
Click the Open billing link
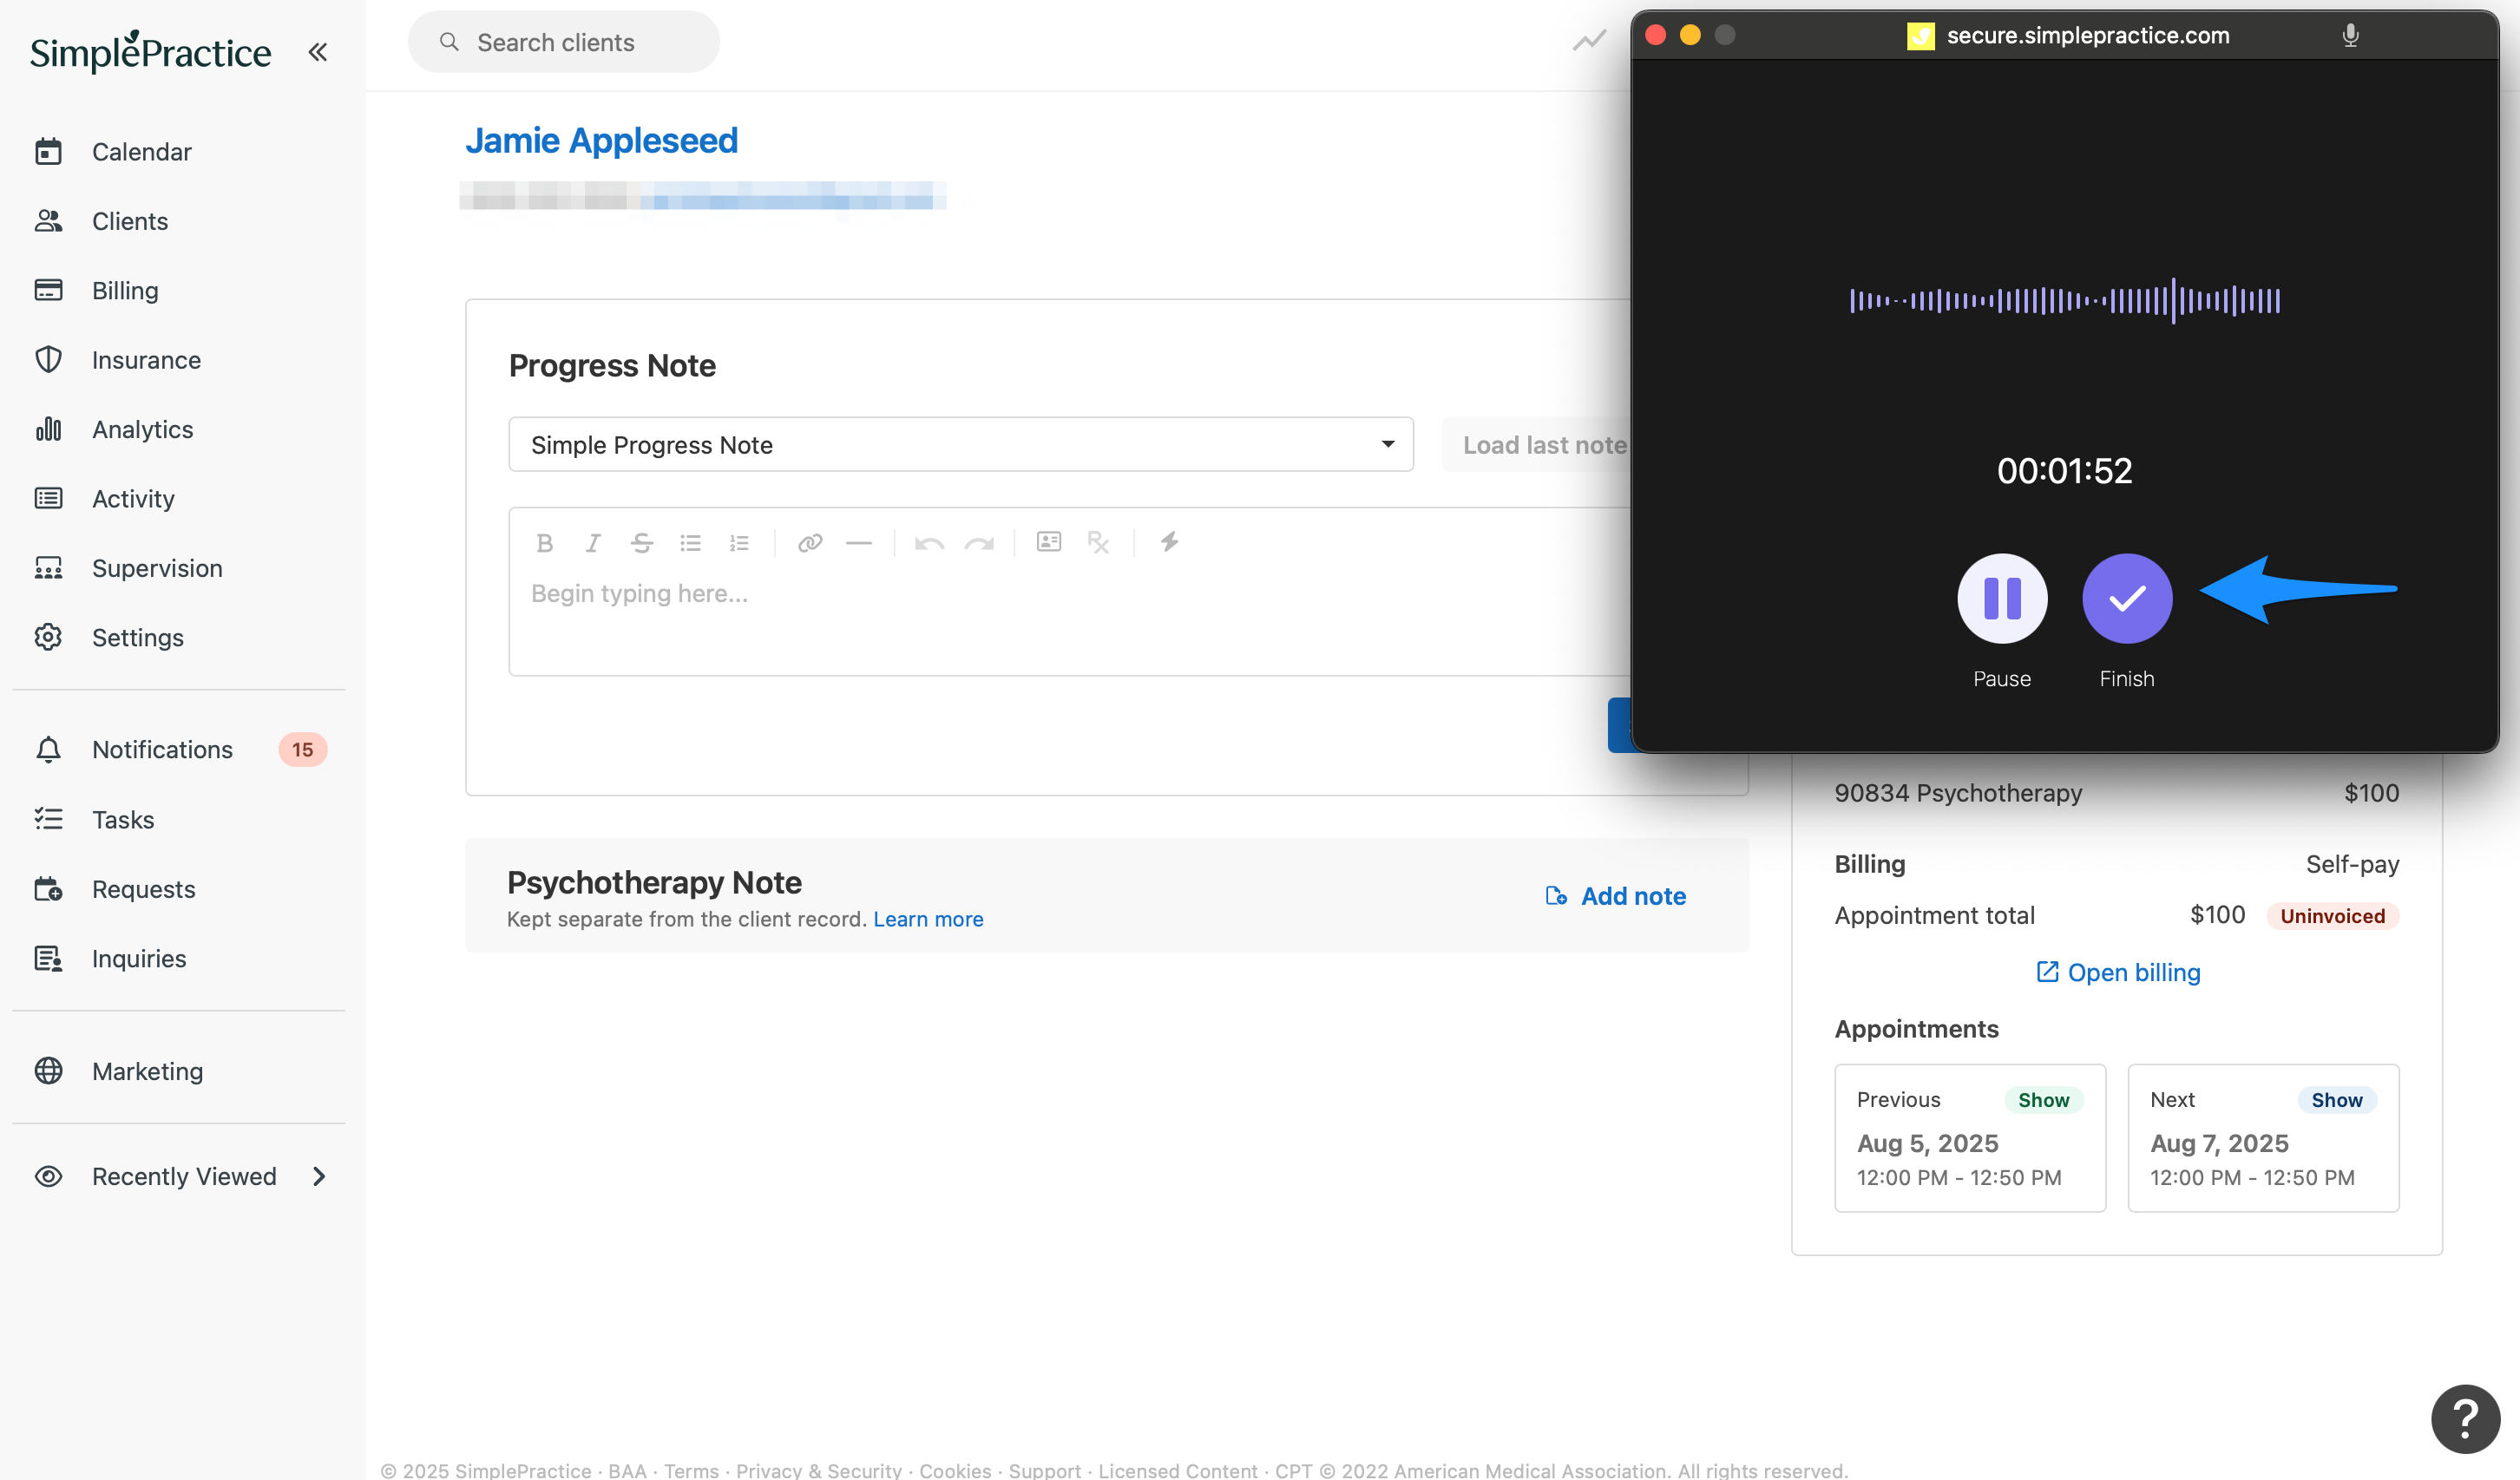coord(2117,971)
